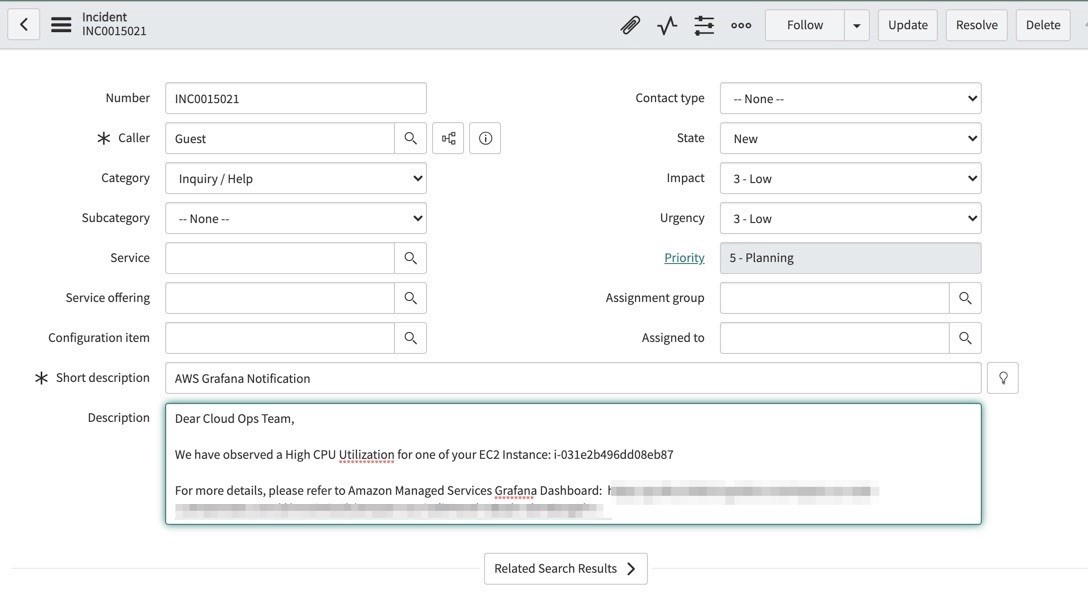
Task: Look up a Configuration item via the magnifier
Action: [x=410, y=338]
